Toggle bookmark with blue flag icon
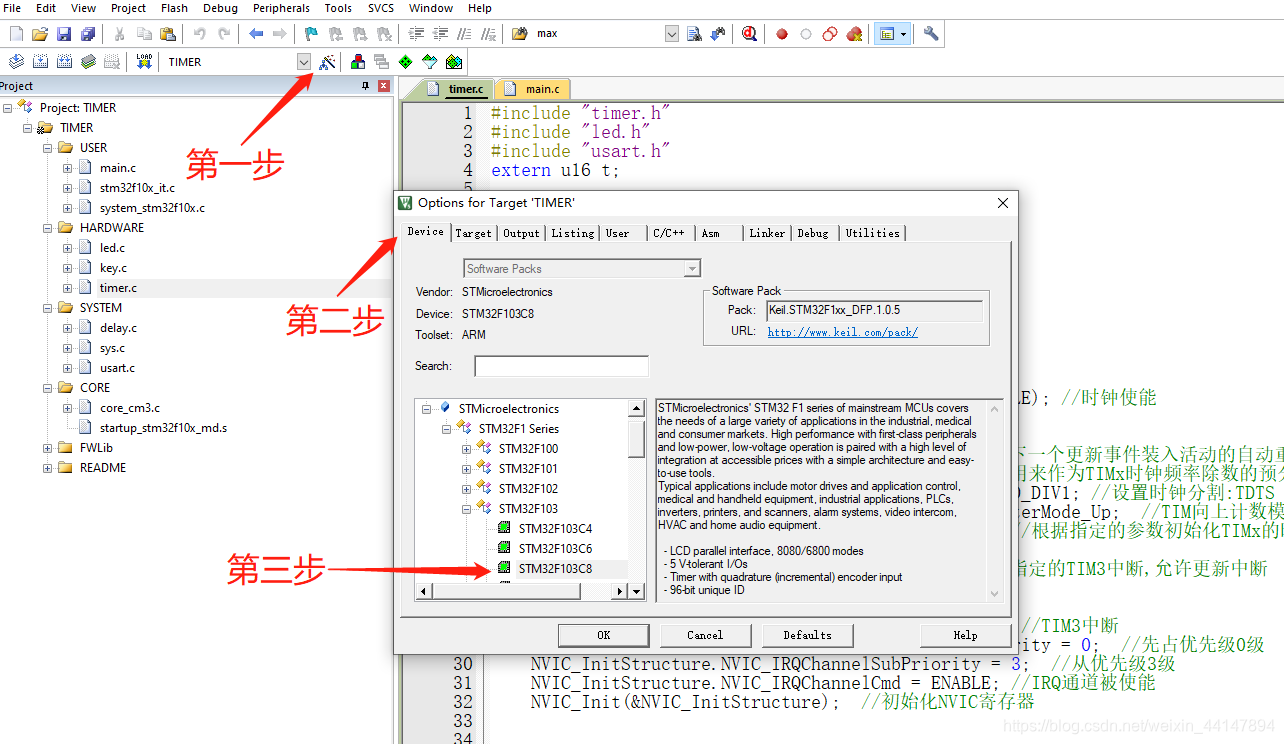The height and width of the screenshot is (744, 1284). pyautogui.click(x=311, y=34)
